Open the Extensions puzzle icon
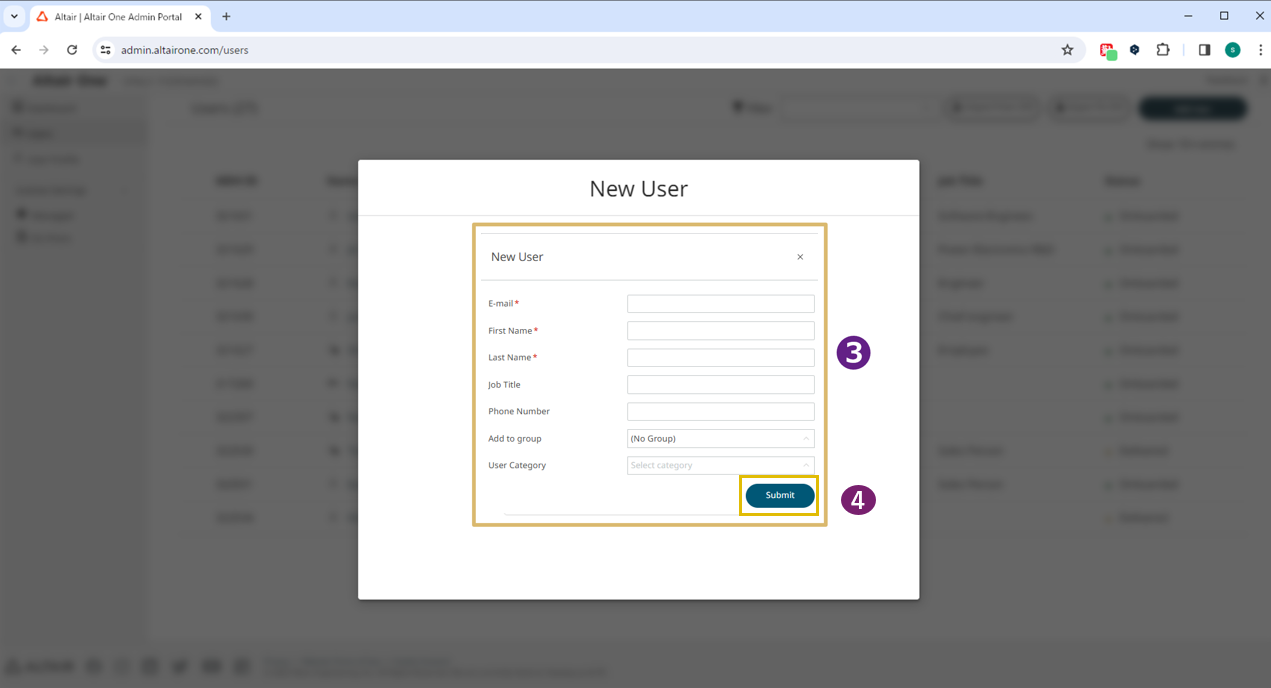Viewport: 1271px width, 688px height. [1163, 50]
